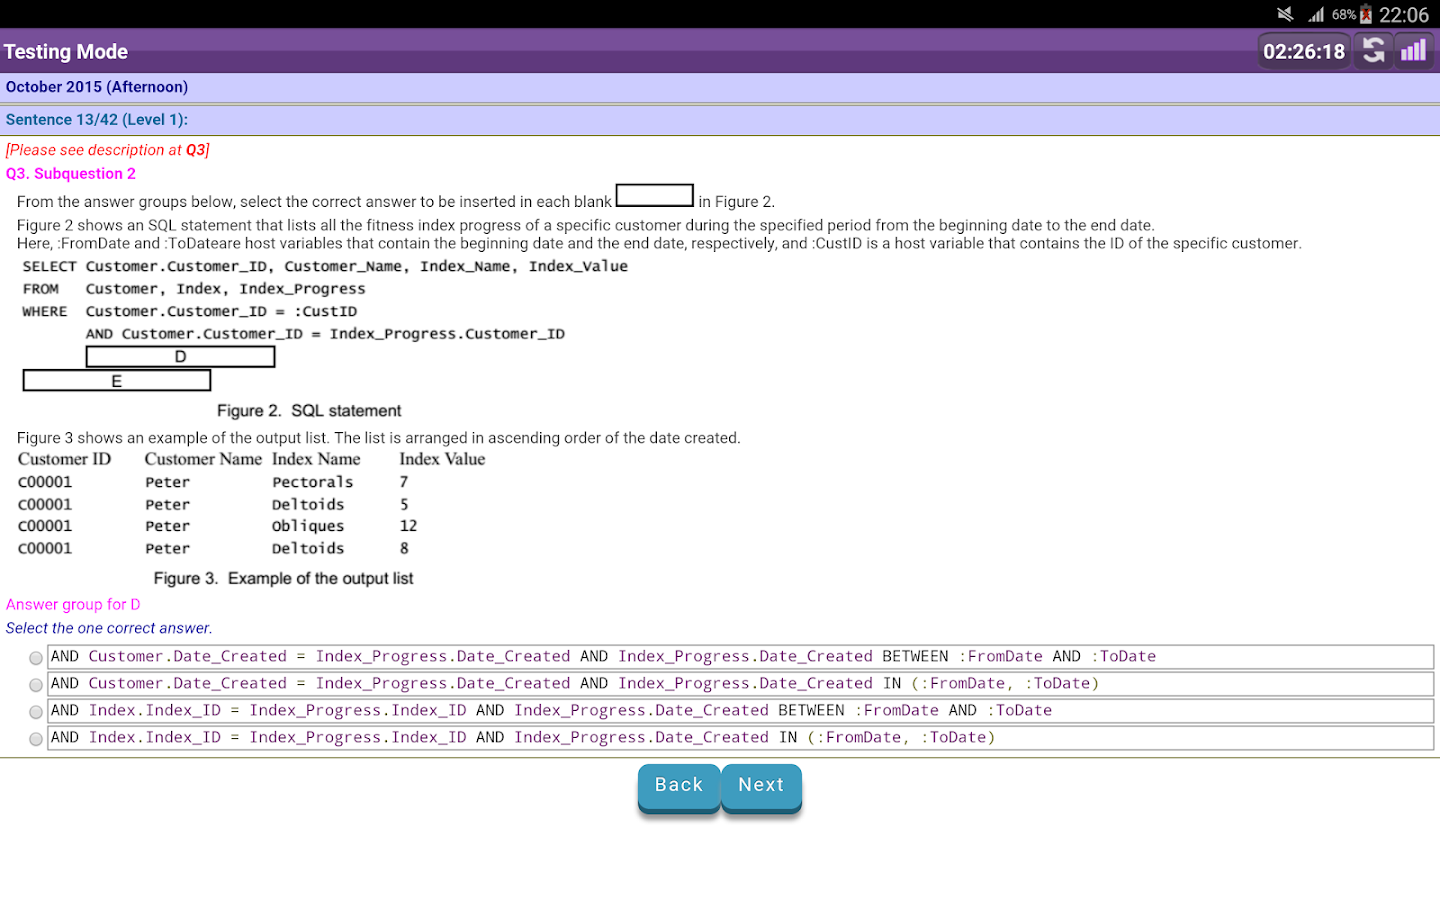Tap Sentence 13/42 (Level 1) label

[x=97, y=120]
